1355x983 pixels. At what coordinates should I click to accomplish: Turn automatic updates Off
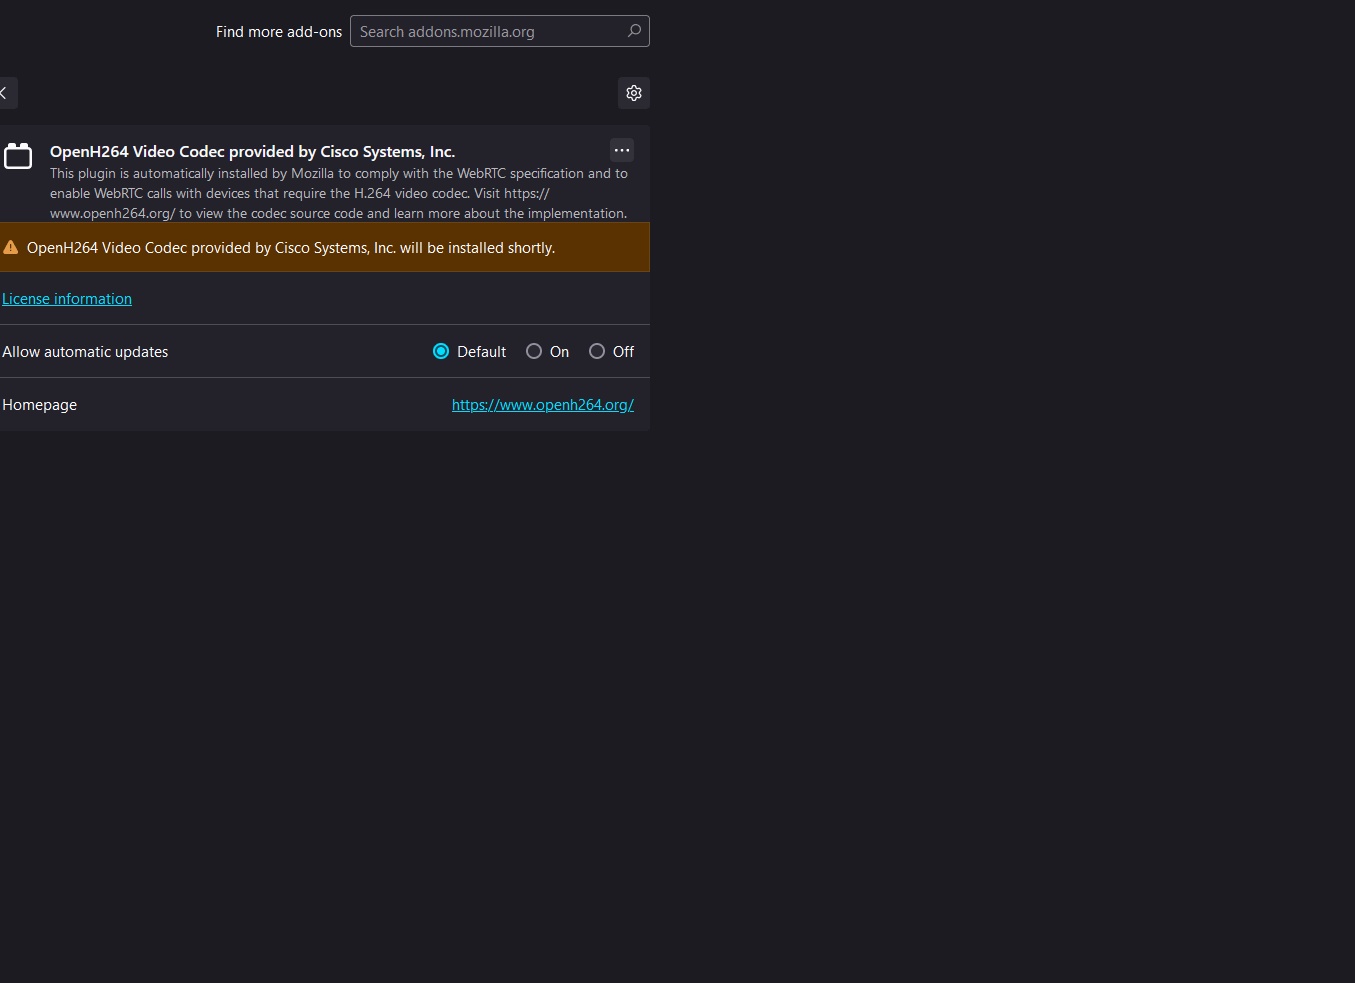(x=597, y=351)
